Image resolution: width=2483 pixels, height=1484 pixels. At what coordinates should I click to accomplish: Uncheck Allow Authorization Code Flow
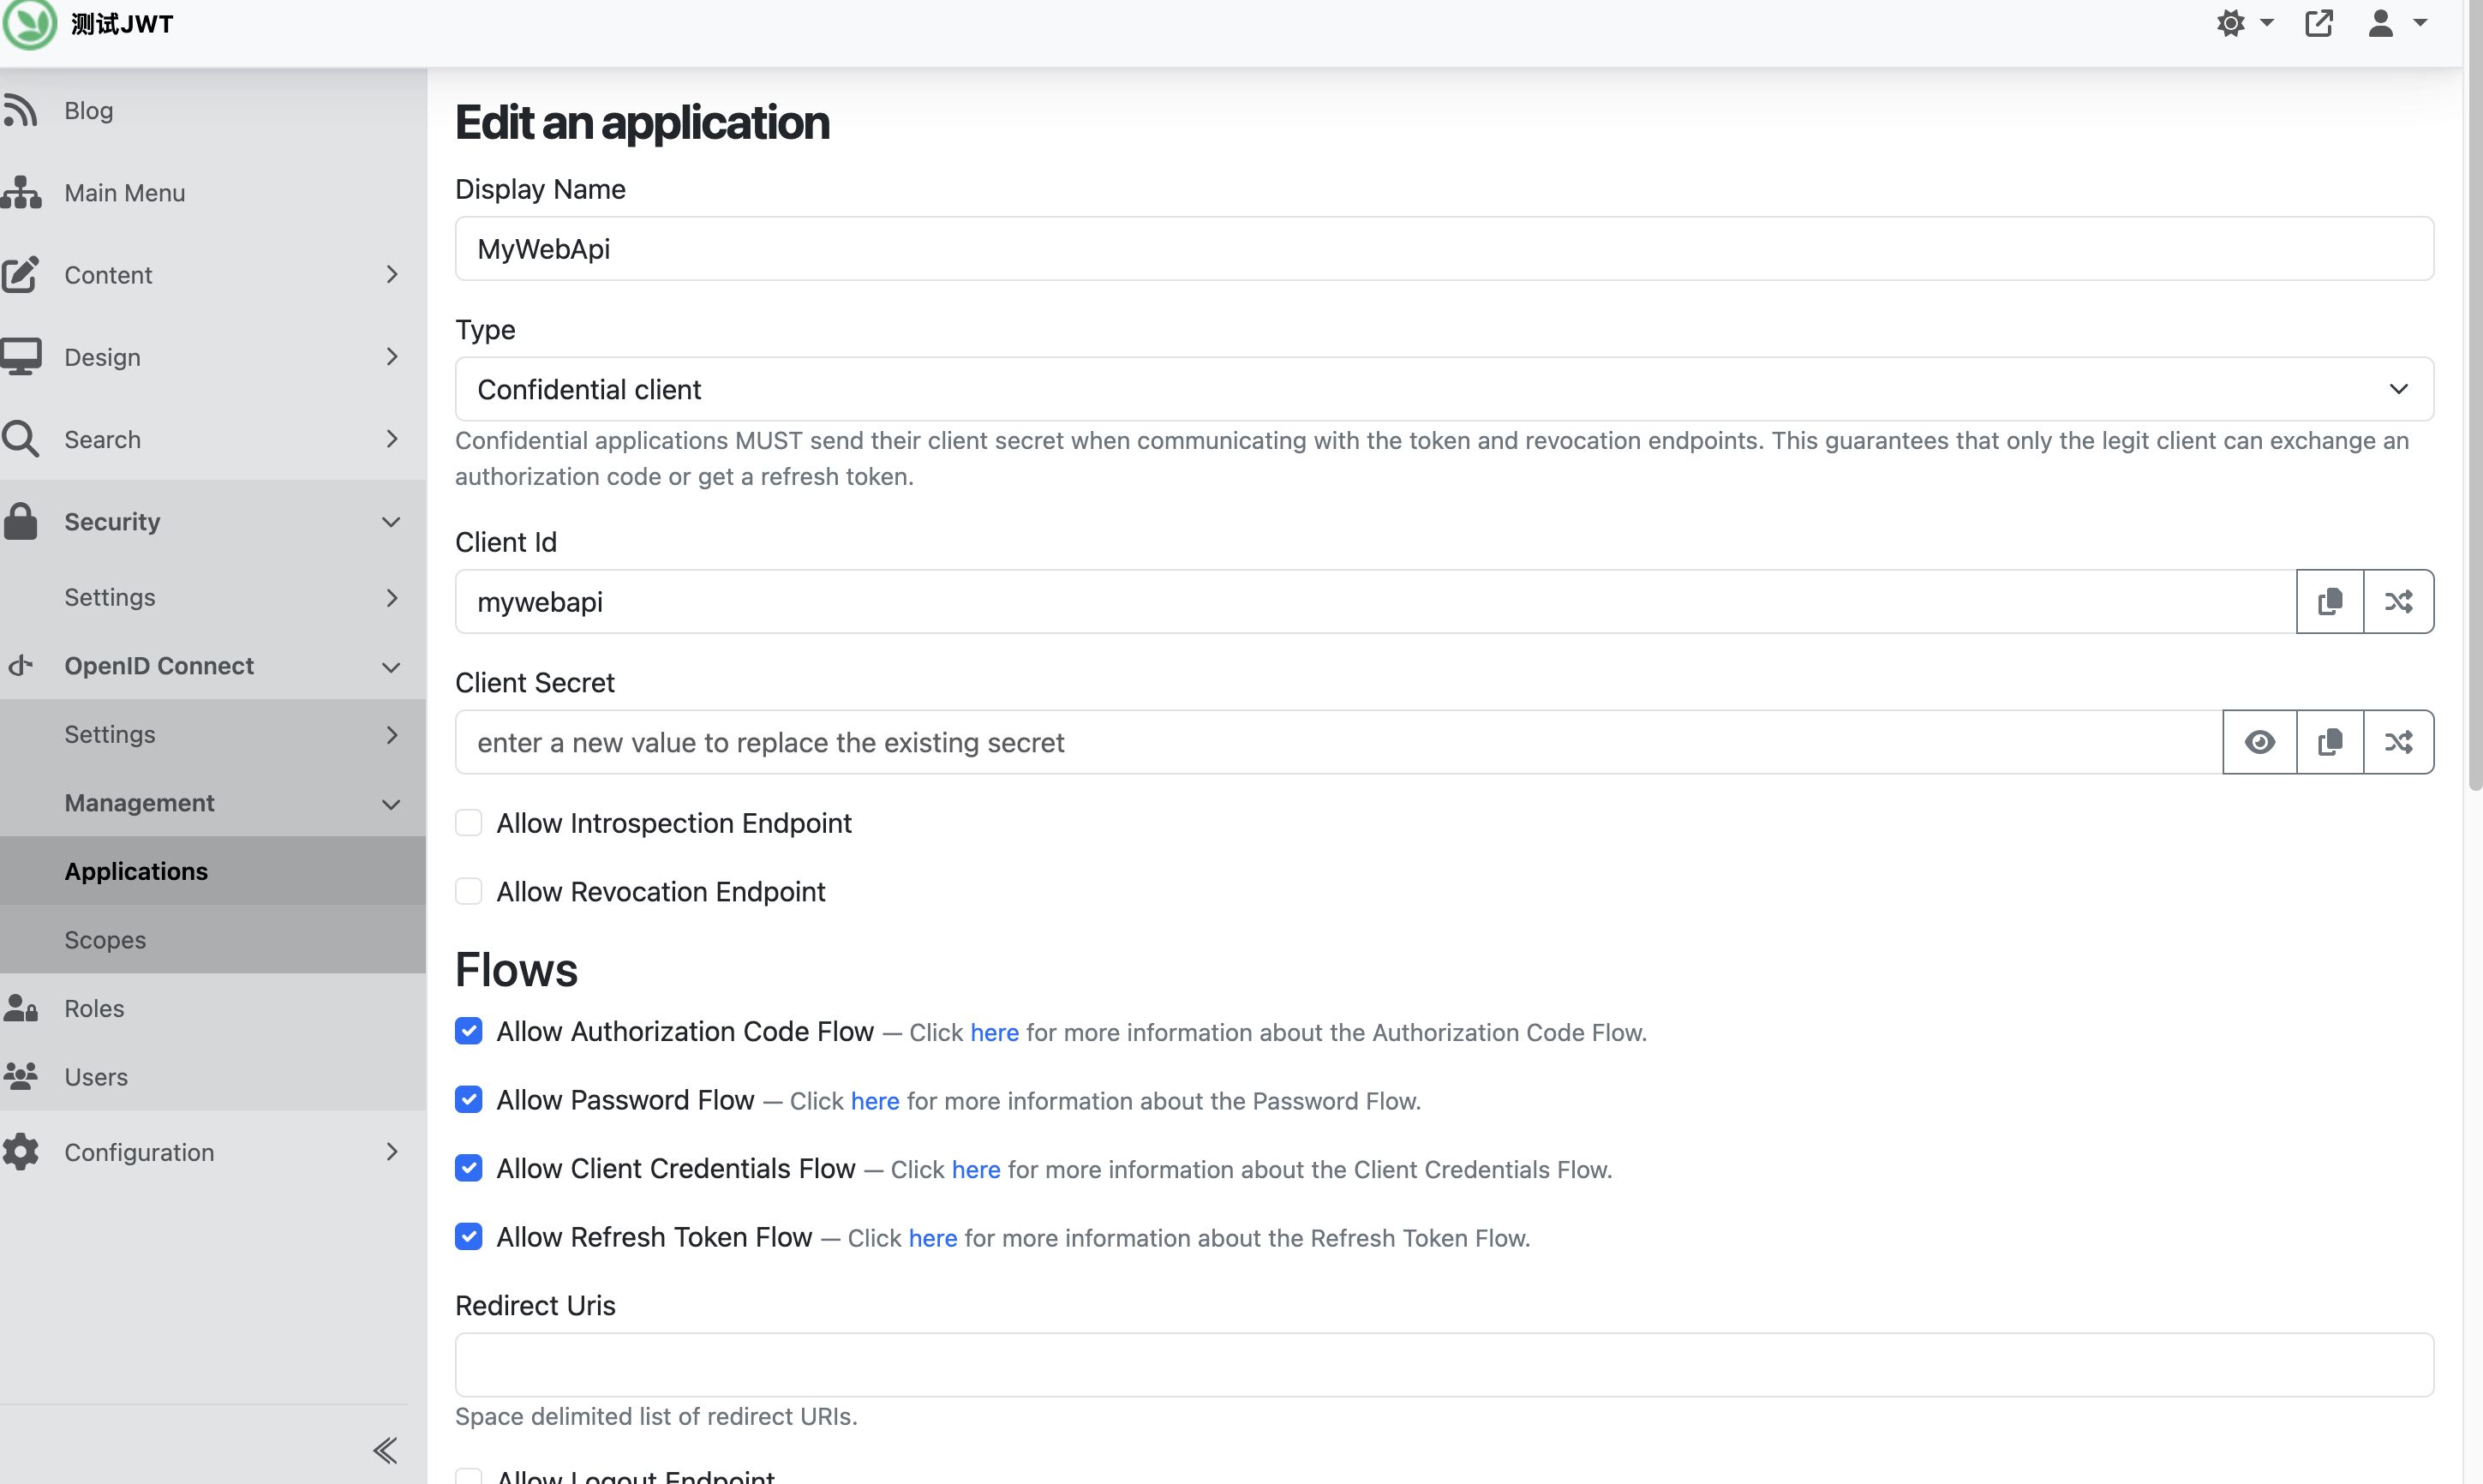click(x=468, y=1031)
